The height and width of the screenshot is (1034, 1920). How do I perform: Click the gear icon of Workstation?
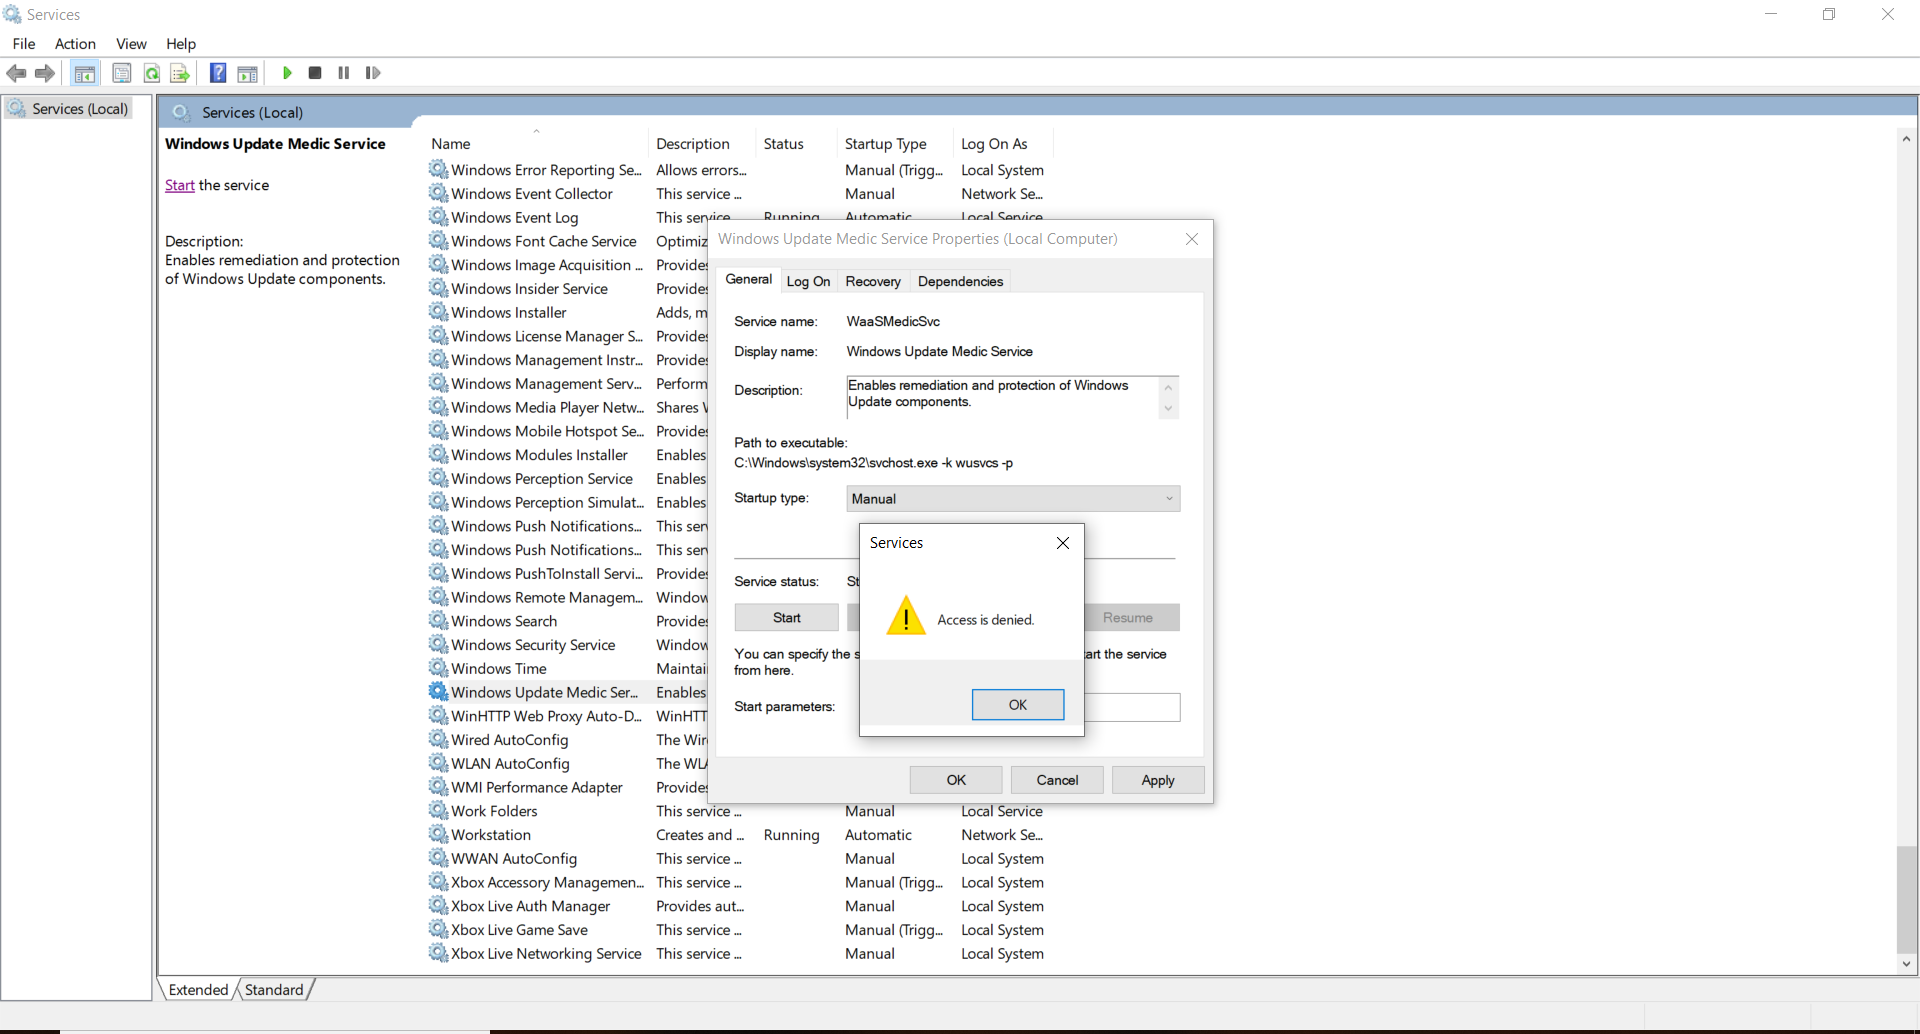(x=438, y=835)
